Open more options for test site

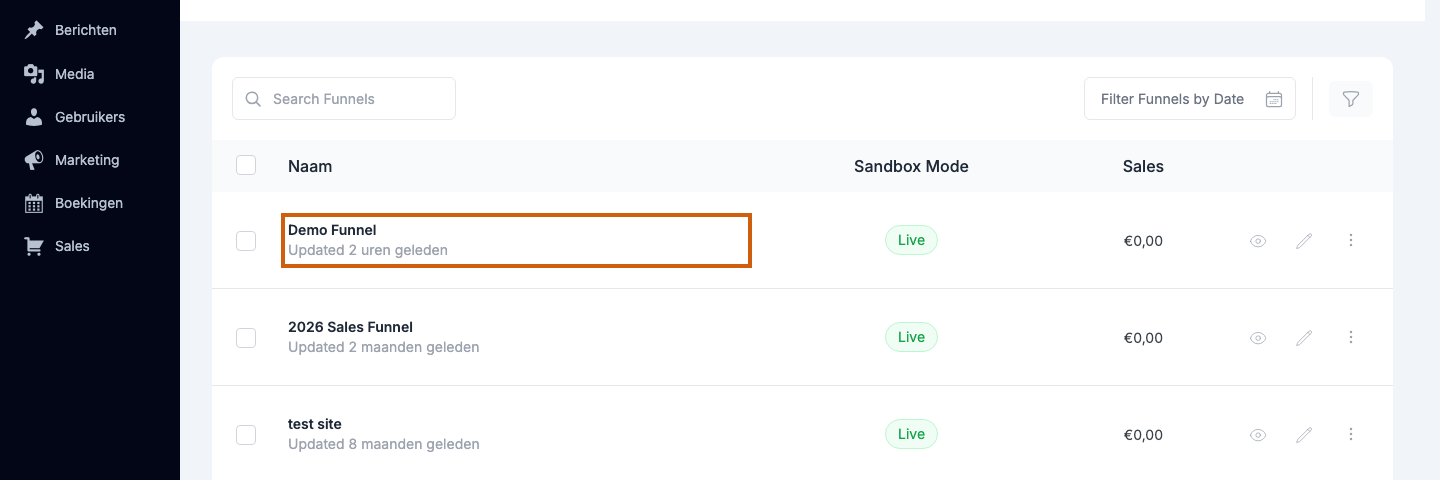(1351, 434)
